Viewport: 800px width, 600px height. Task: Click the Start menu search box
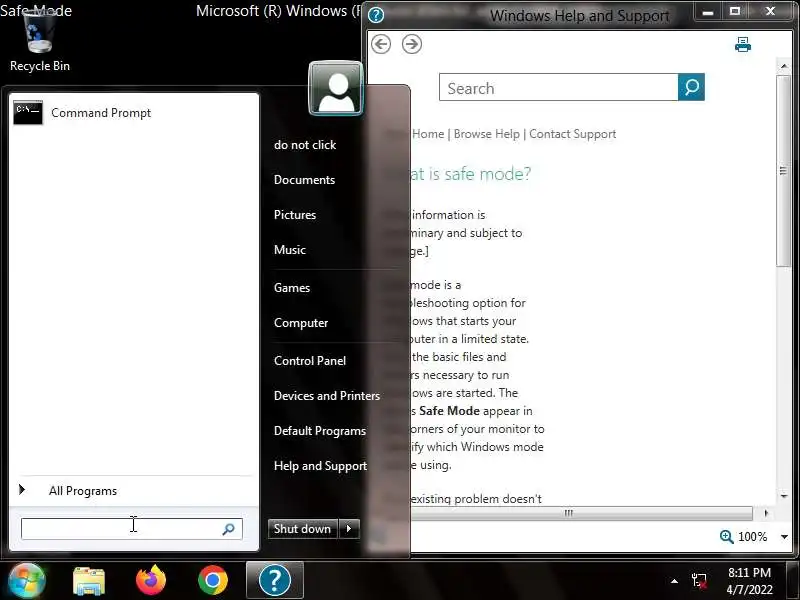132,529
